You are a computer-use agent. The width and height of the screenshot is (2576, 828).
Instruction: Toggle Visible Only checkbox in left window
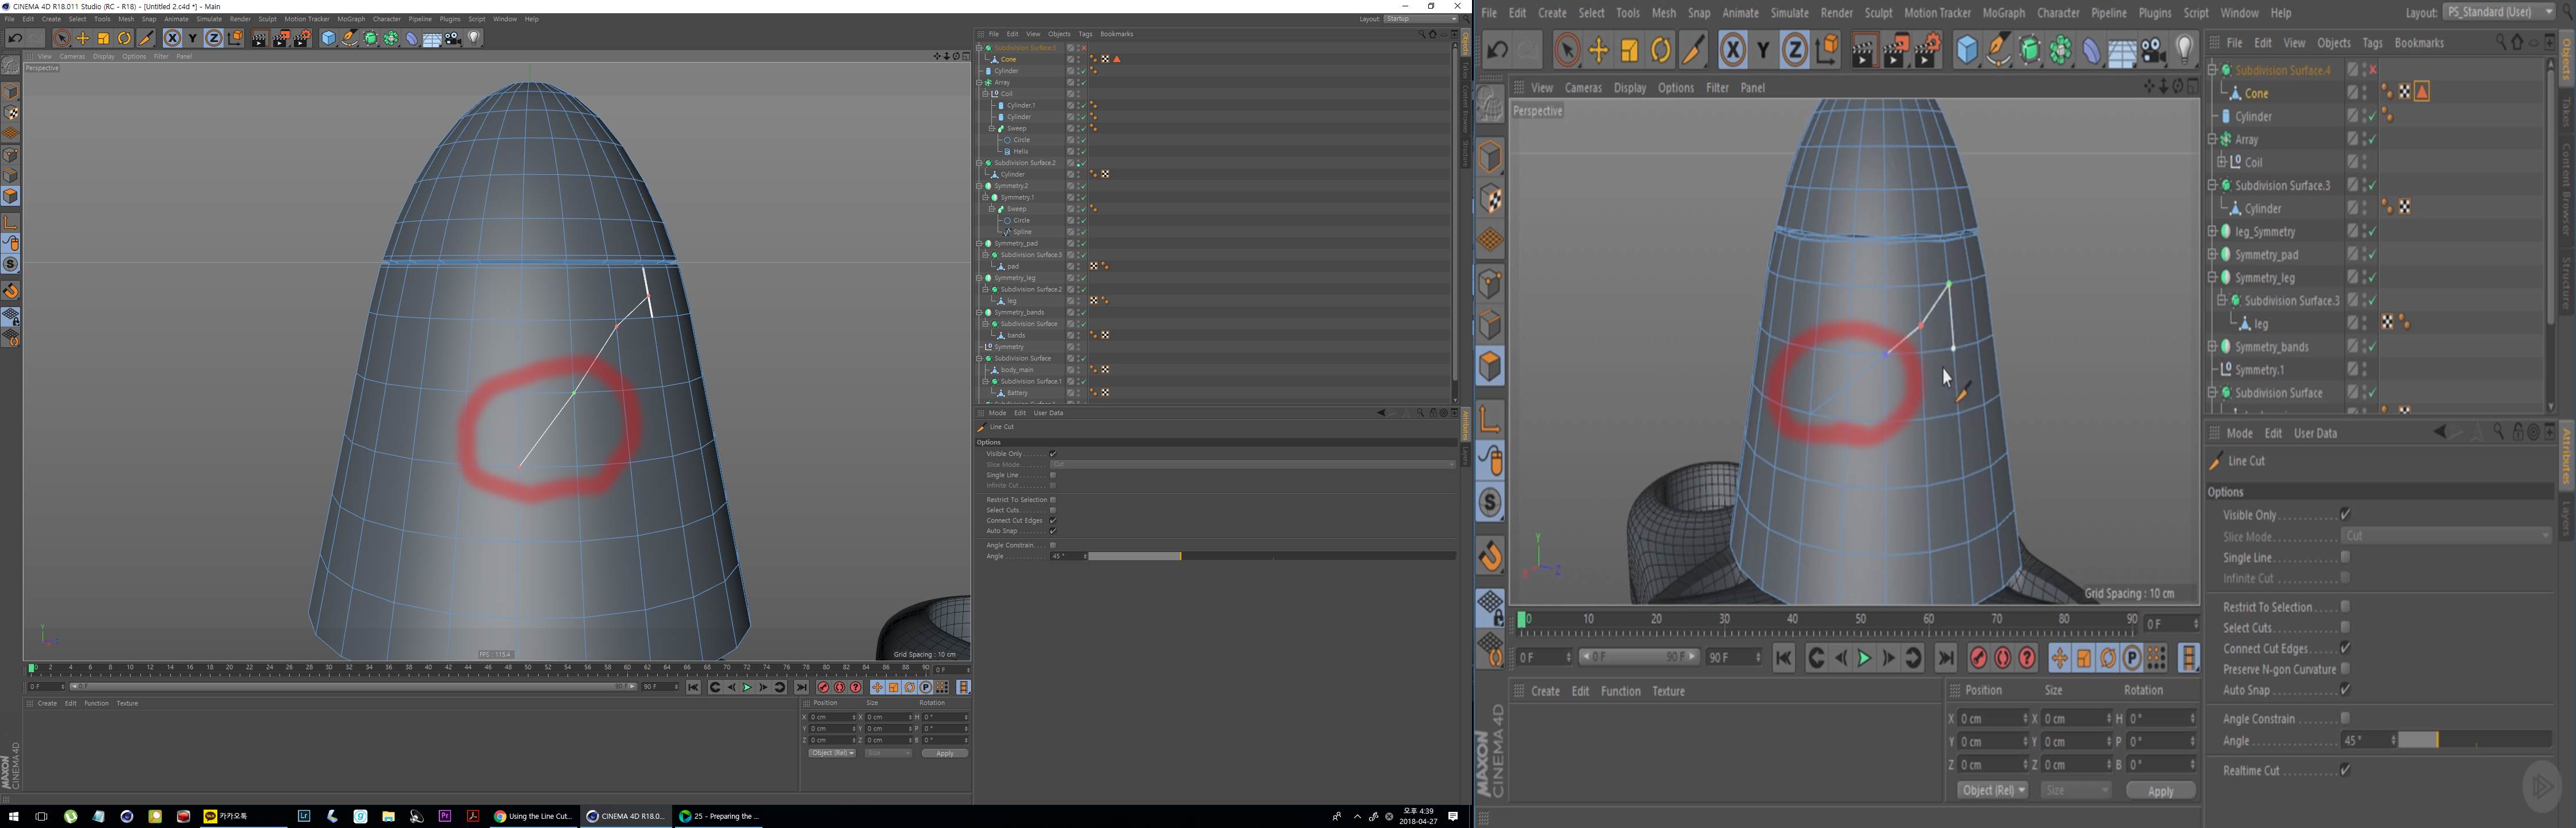pos(1053,454)
